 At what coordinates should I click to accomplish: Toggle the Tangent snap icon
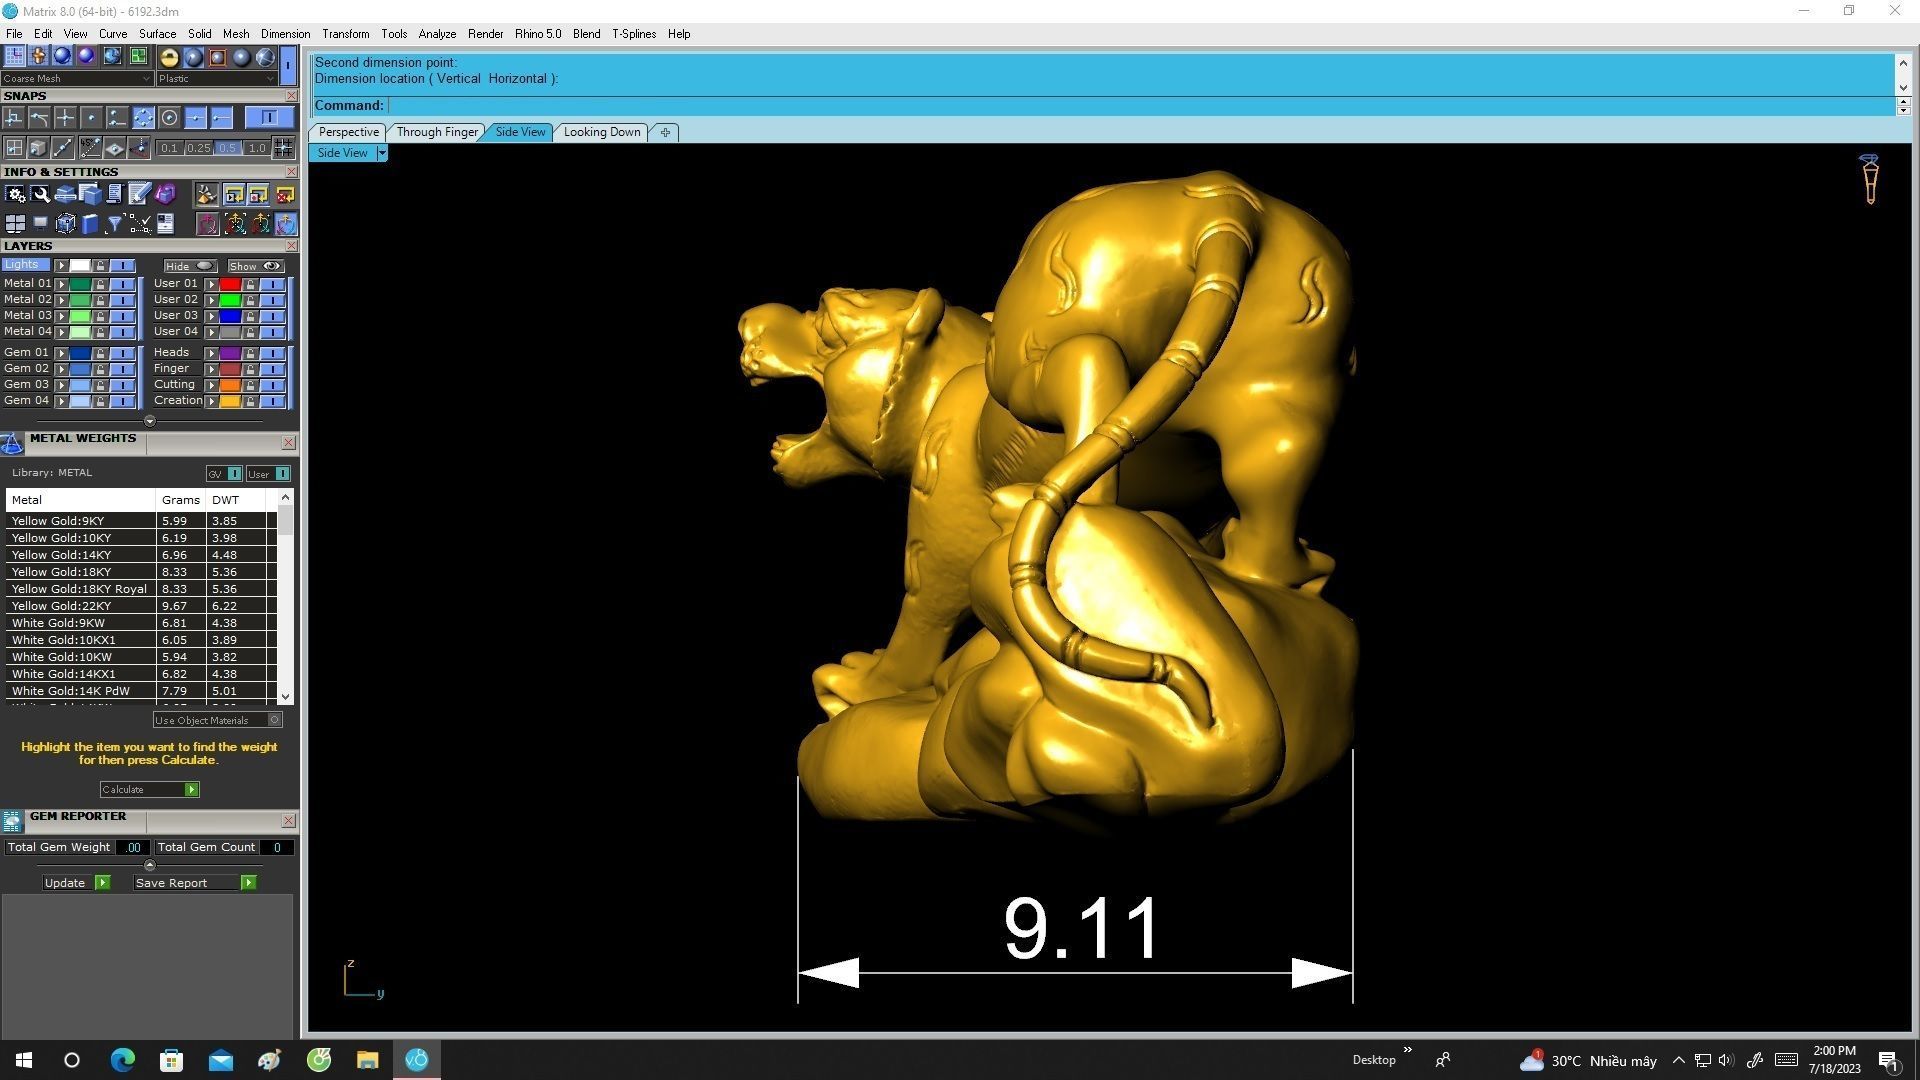[x=40, y=118]
